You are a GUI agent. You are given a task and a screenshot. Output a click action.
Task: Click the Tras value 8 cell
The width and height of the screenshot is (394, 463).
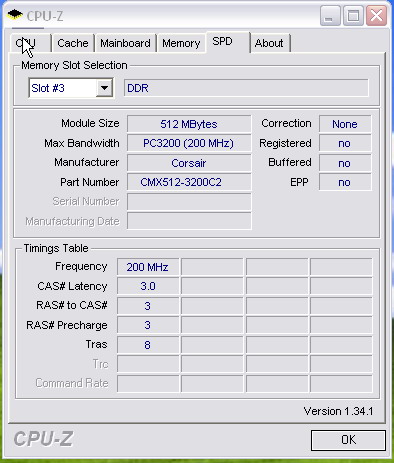click(x=148, y=344)
